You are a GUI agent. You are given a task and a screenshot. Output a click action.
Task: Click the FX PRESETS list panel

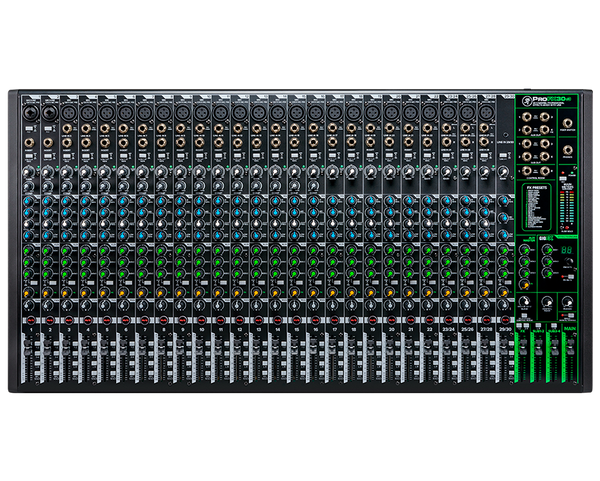click(x=536, y=207)
